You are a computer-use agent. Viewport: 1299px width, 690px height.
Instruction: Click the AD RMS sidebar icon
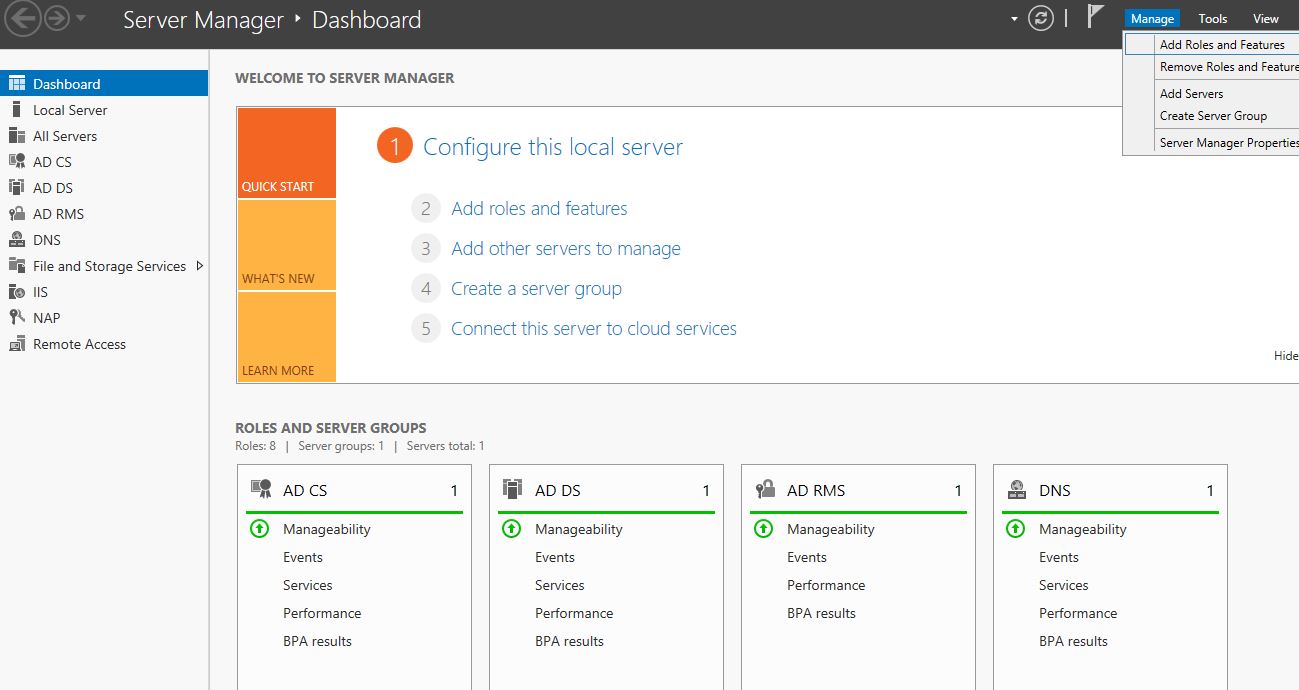coord(17,214)
